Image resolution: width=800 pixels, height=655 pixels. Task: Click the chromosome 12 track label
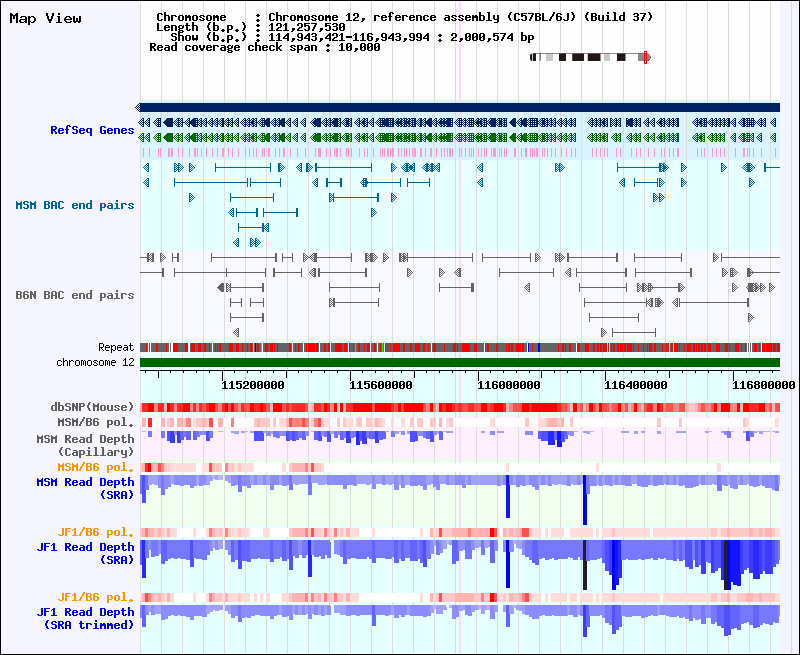(x=95, y=362)
